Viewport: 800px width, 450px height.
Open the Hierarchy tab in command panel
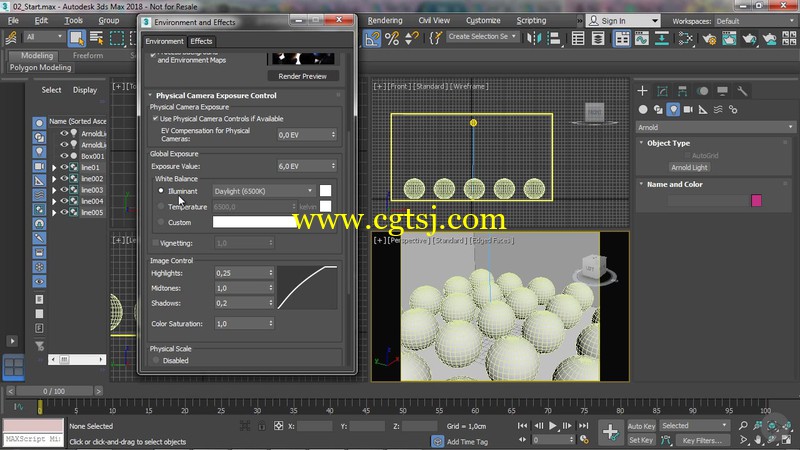(682, 91)
